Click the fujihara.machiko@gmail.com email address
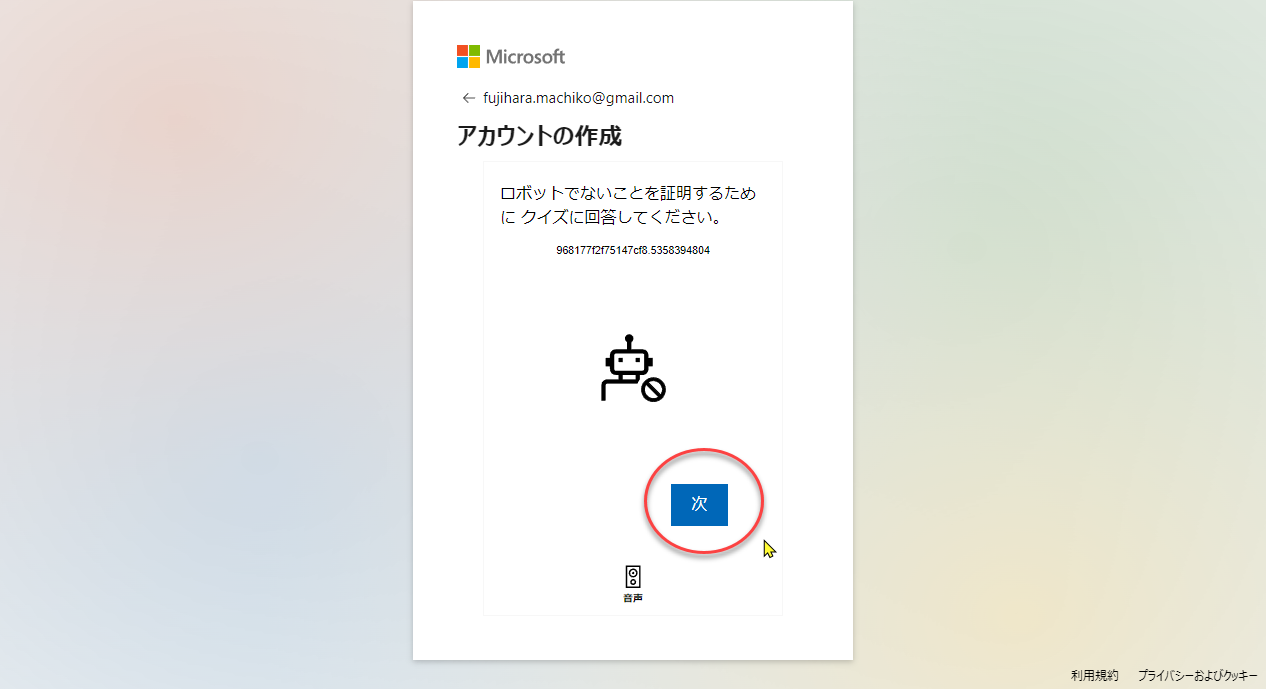Viewport: 1266px width, 689px height. [578, 98]
